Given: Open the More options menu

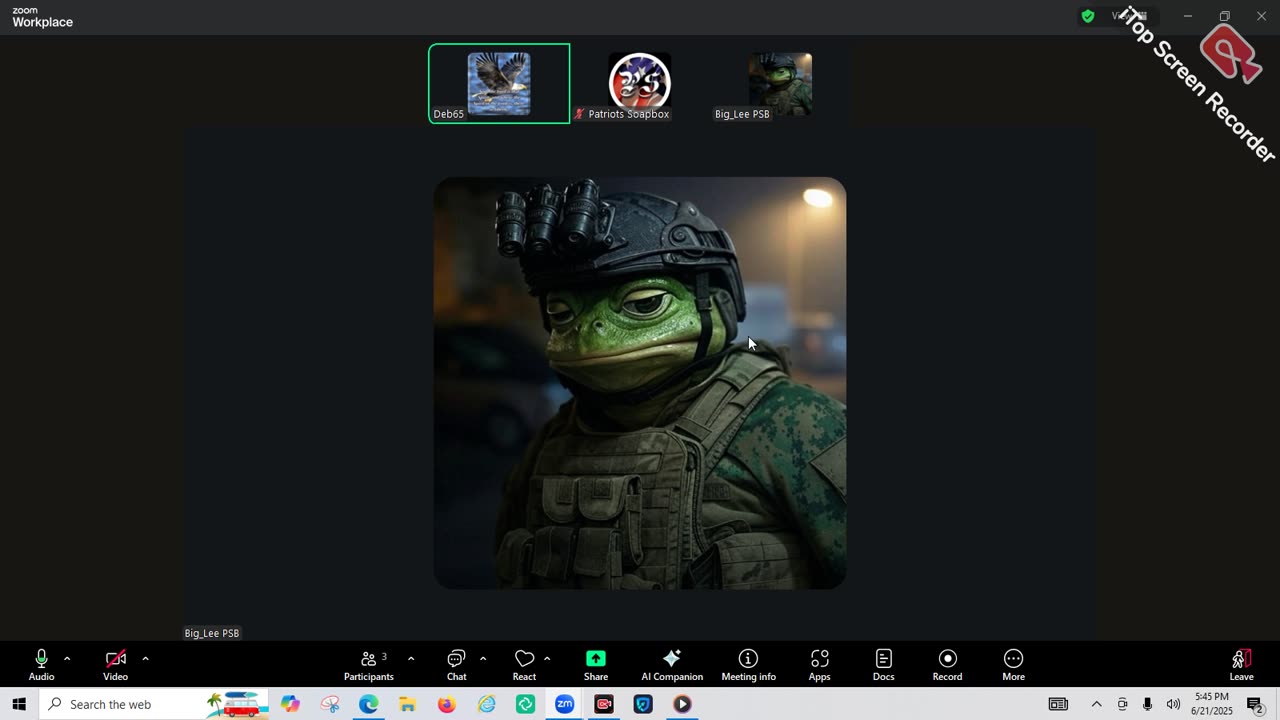Looking at the screenshot, I should click(x=1013, y=664).
